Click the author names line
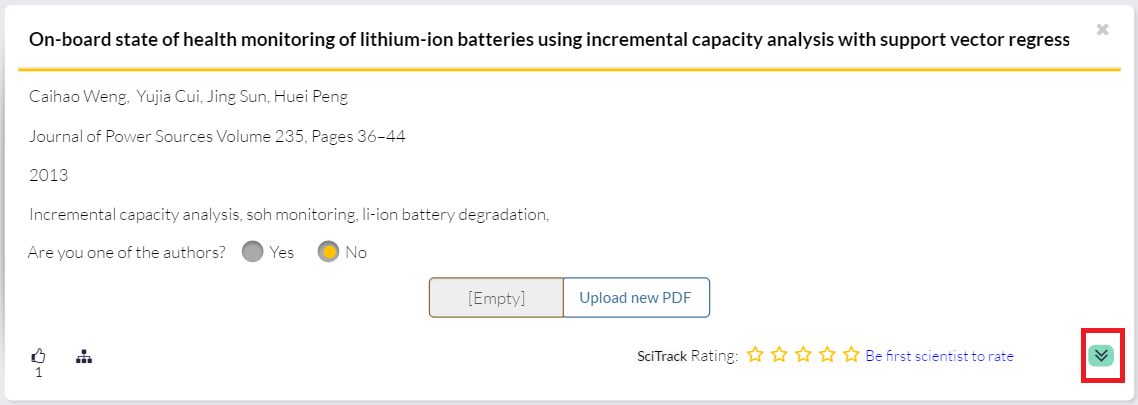This screenshot has width=1138, height=405. [x=188, y=97]
